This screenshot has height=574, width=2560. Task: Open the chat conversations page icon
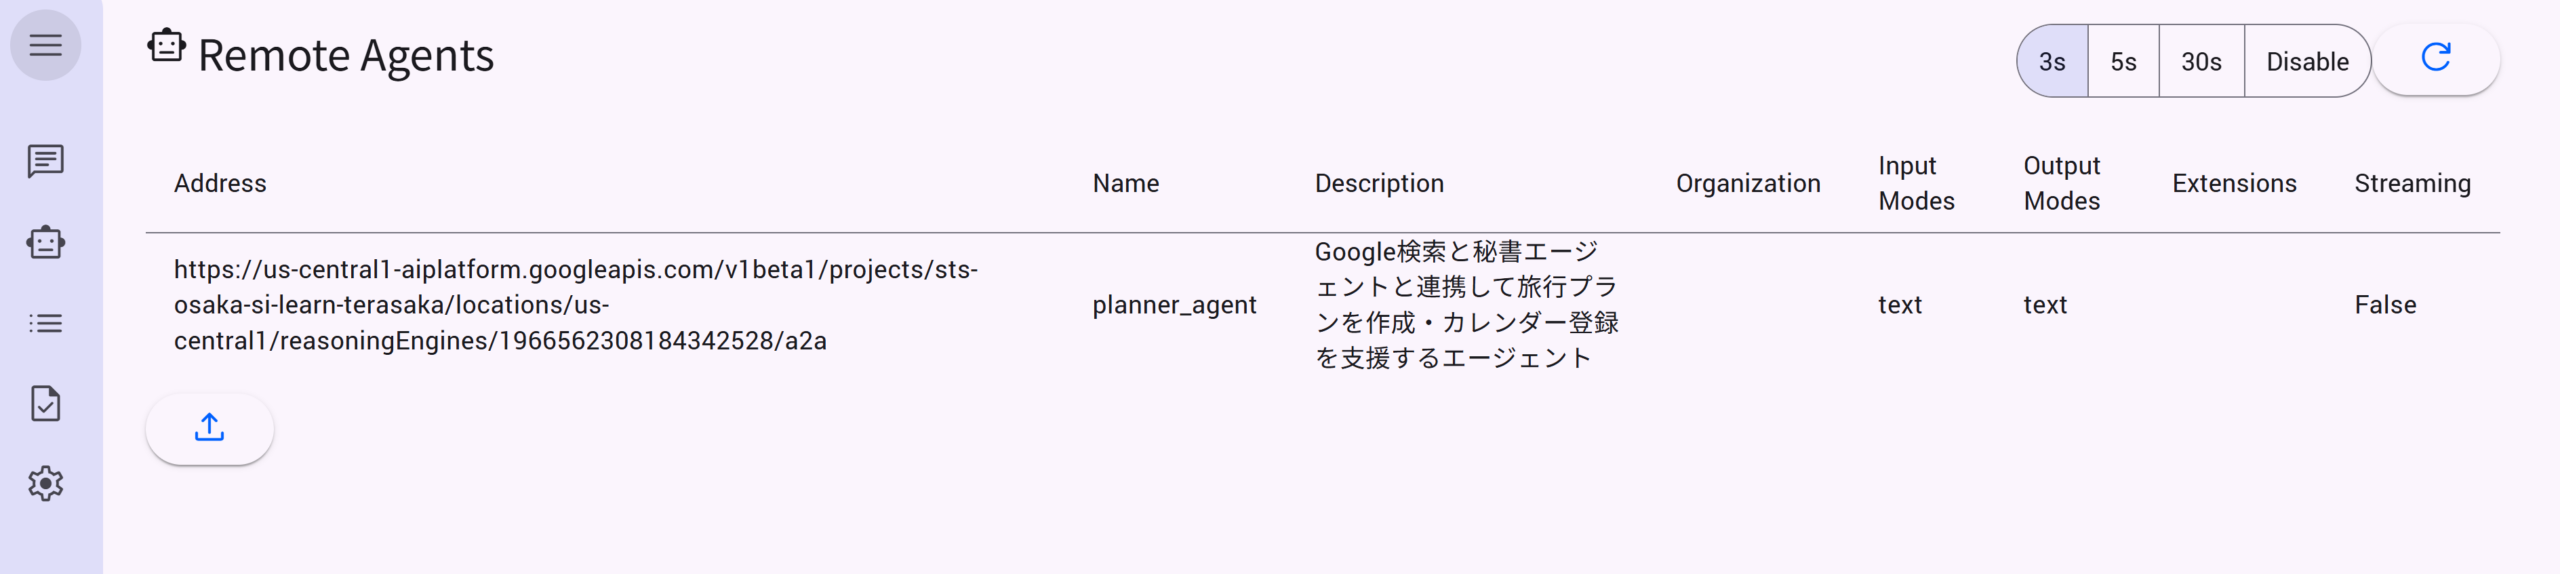[x=45, y=161]
